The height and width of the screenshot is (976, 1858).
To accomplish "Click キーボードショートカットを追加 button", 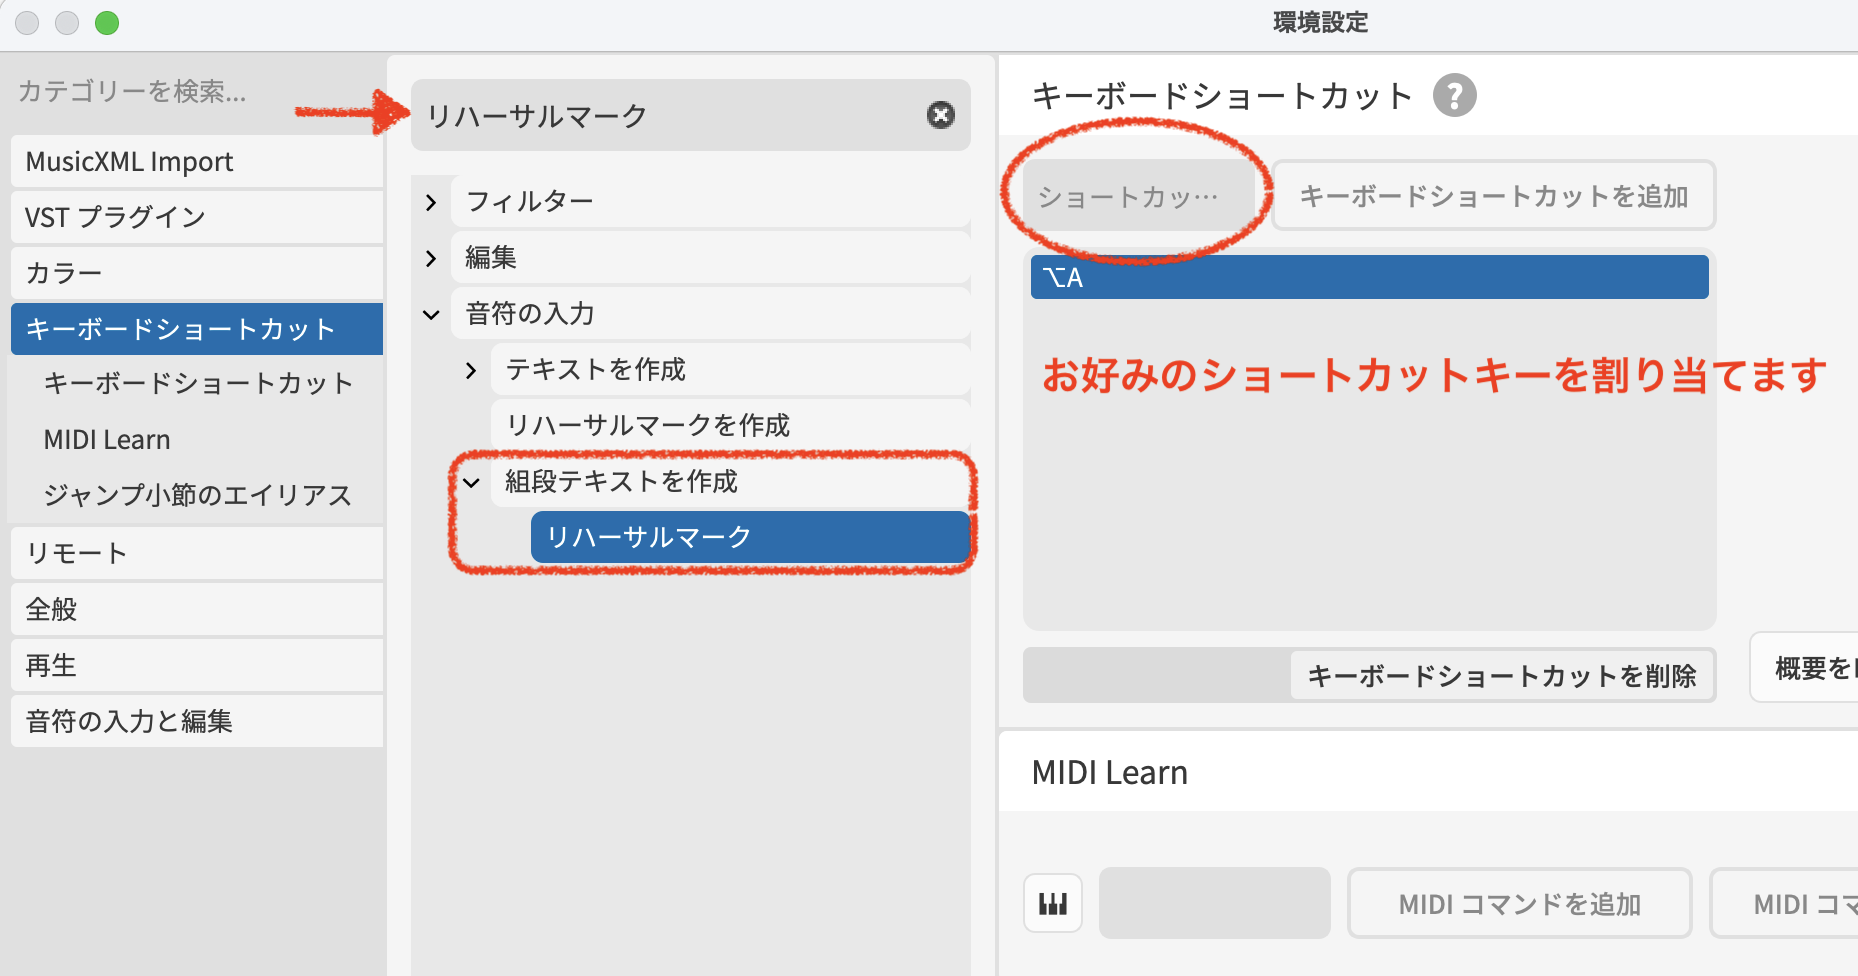I will pyautogui.click(x=1493, y=197).
